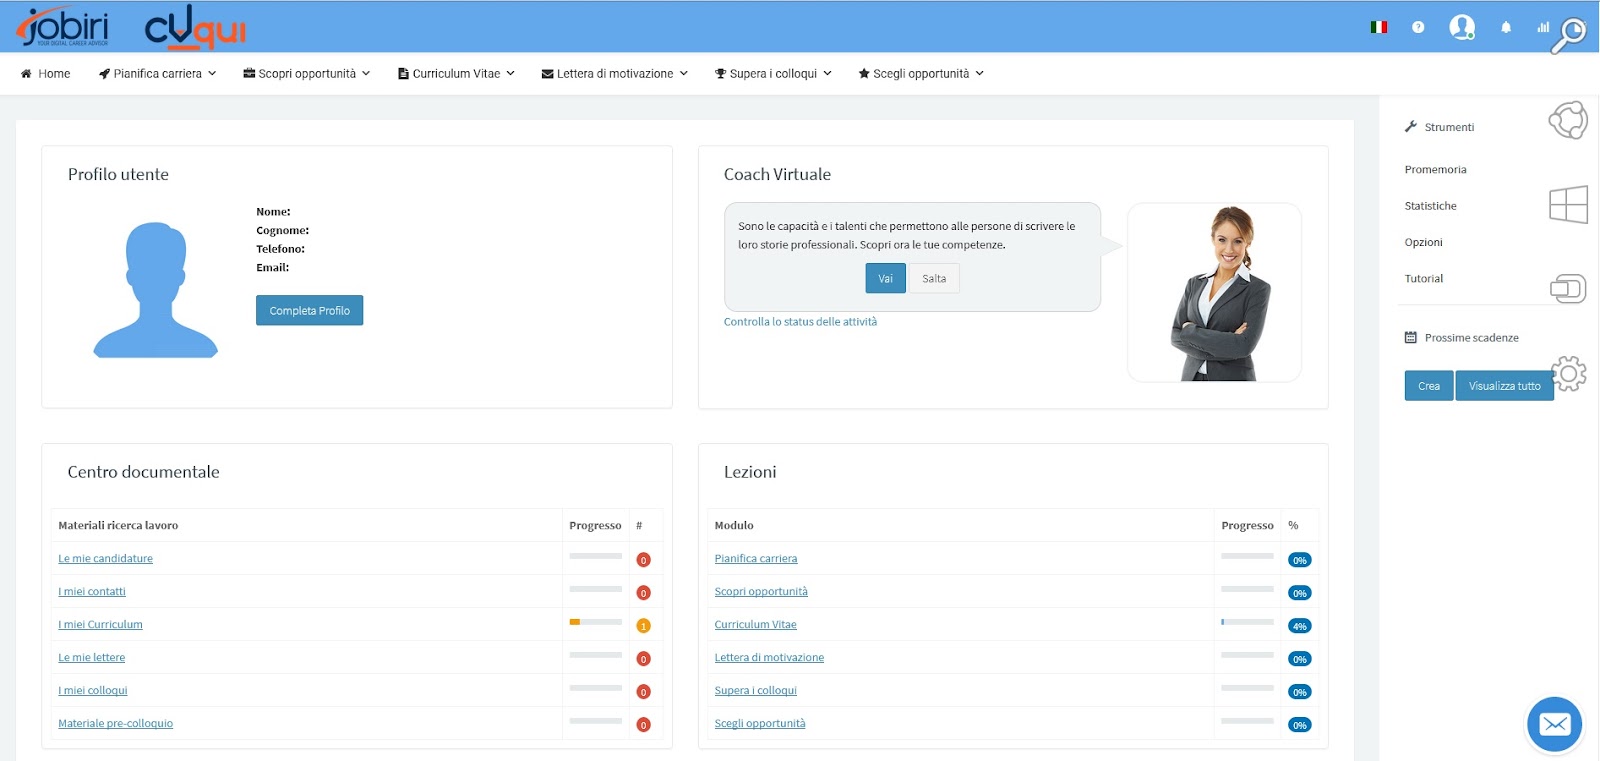Click the gear settings icon in sidebar
This screenshot has height=761, width=1600.
coord(1569,374)
